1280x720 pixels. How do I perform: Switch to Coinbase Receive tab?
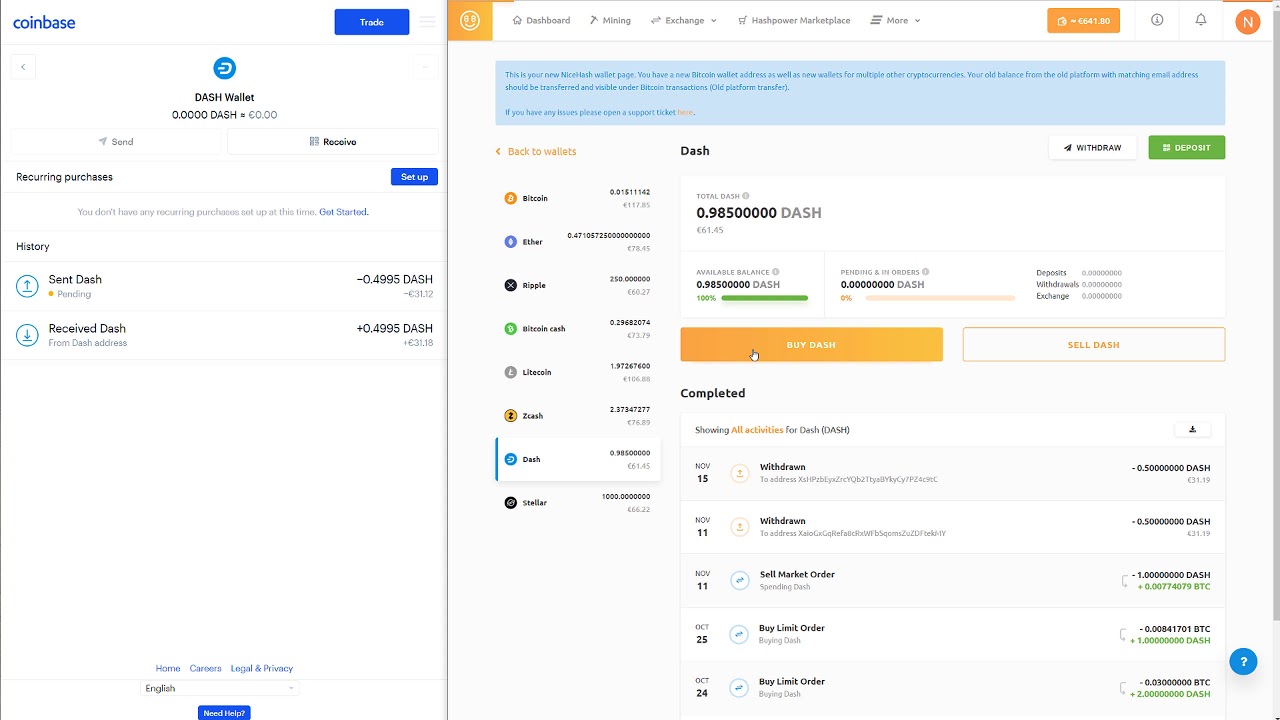pyautogui.click(x=333, y=142)
